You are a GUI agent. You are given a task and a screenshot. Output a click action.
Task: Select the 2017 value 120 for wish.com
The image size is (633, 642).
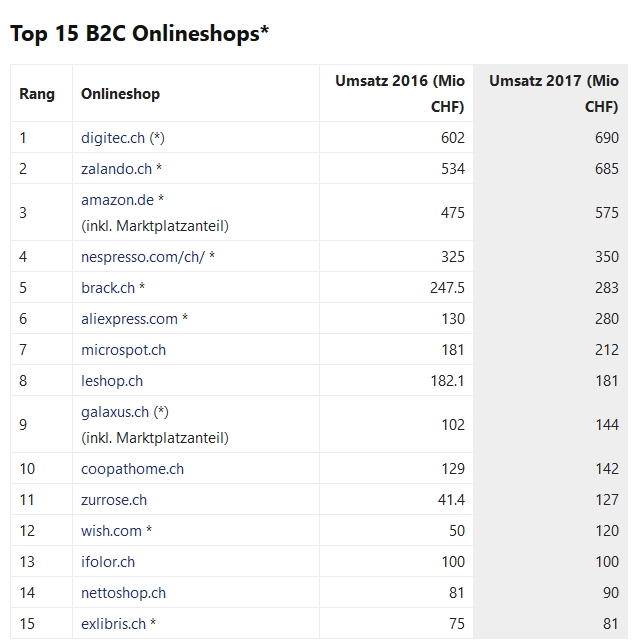607,531
